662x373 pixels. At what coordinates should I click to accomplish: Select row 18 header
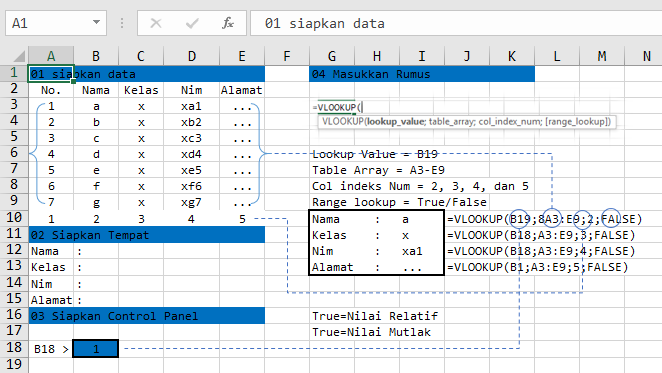[x=14, y=348]
